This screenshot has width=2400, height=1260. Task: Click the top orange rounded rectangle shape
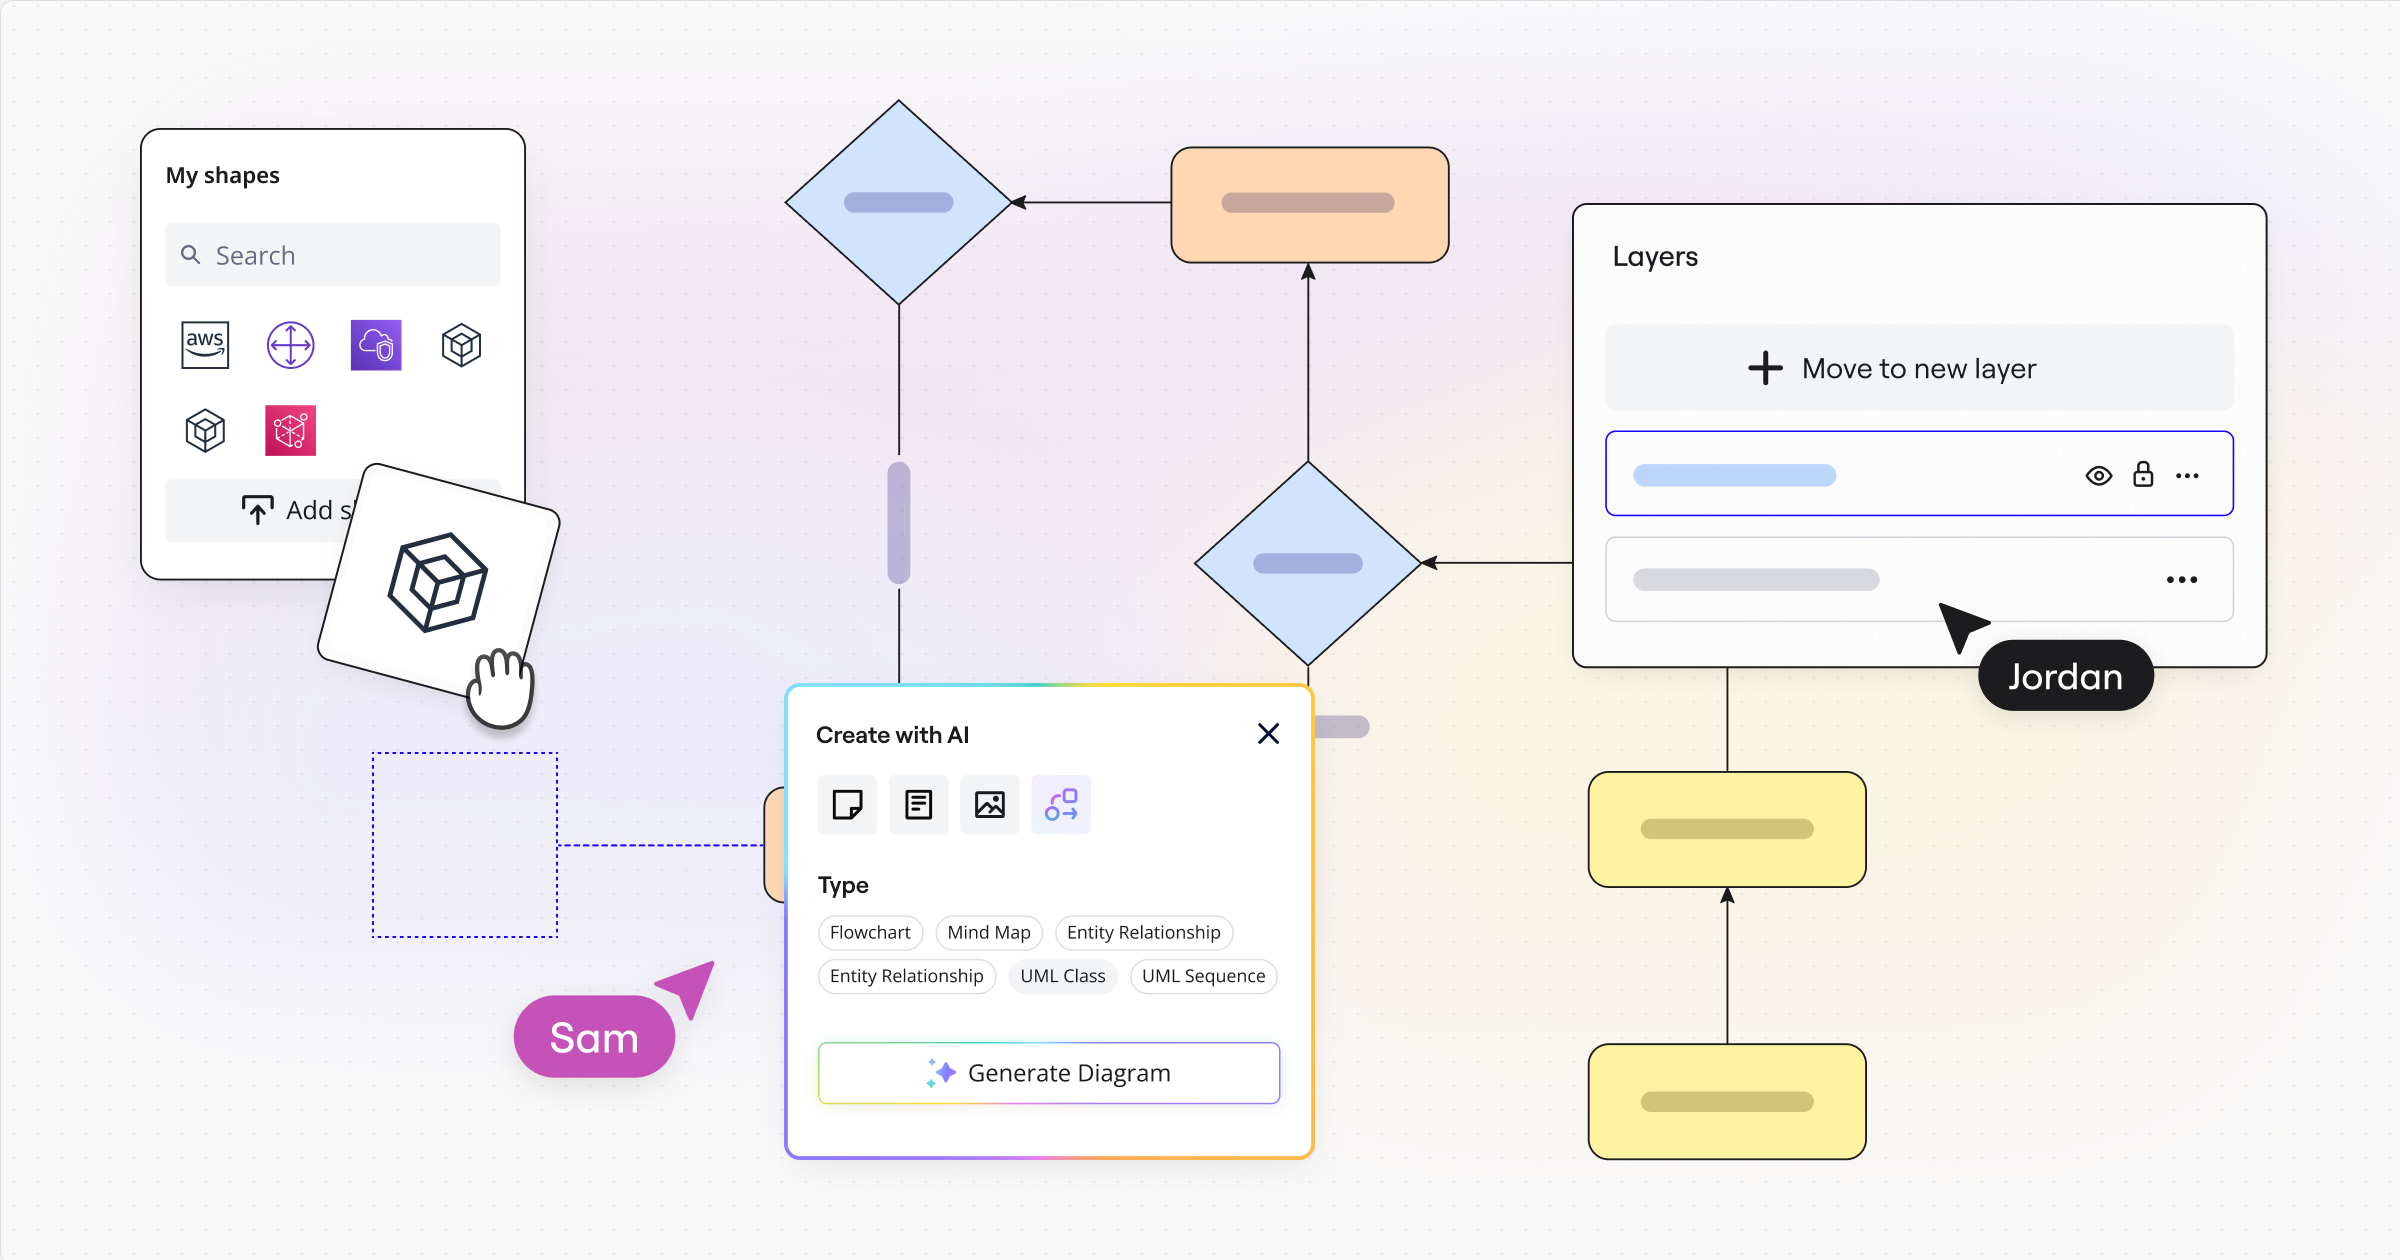1309,205
